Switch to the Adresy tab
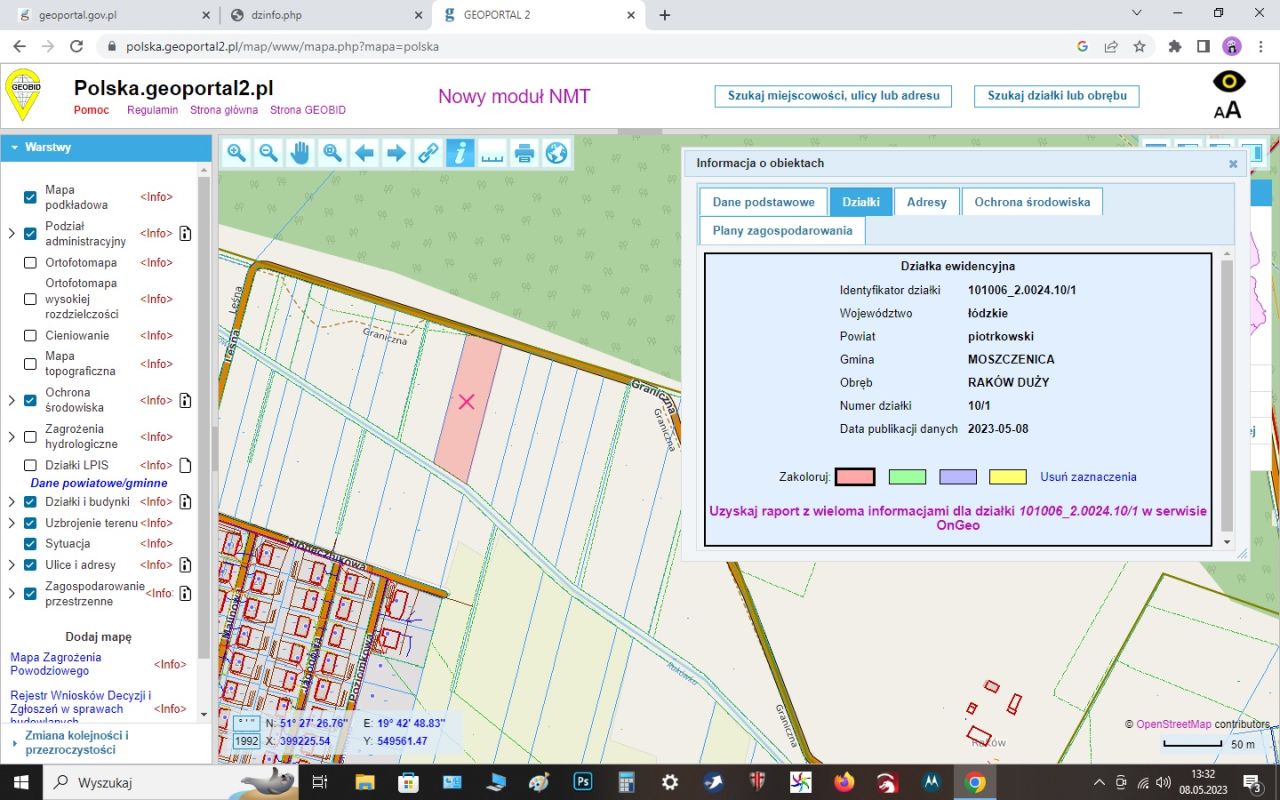The width and height of the screenshot is (1280, 800). (926, 202)
